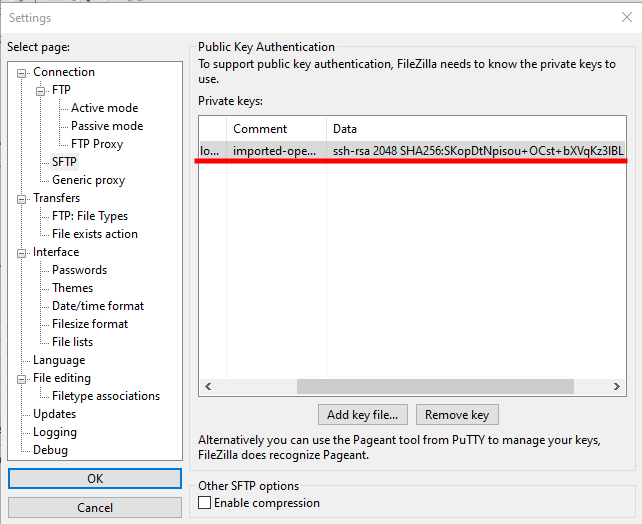The height and width of the screenshot is (524, 642).
Task: Open the File editing page
Action: (x=62, y=378)
